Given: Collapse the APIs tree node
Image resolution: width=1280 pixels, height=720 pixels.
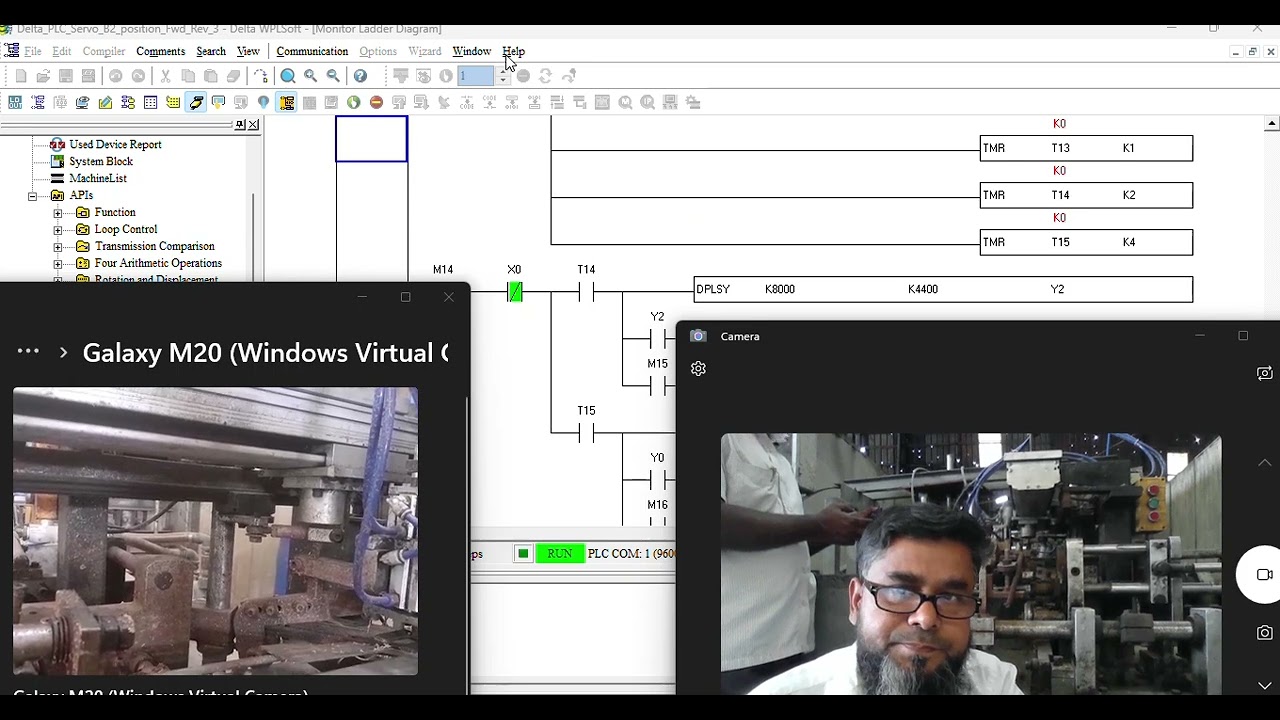Looking at the screenshot, I should point(32,196).
